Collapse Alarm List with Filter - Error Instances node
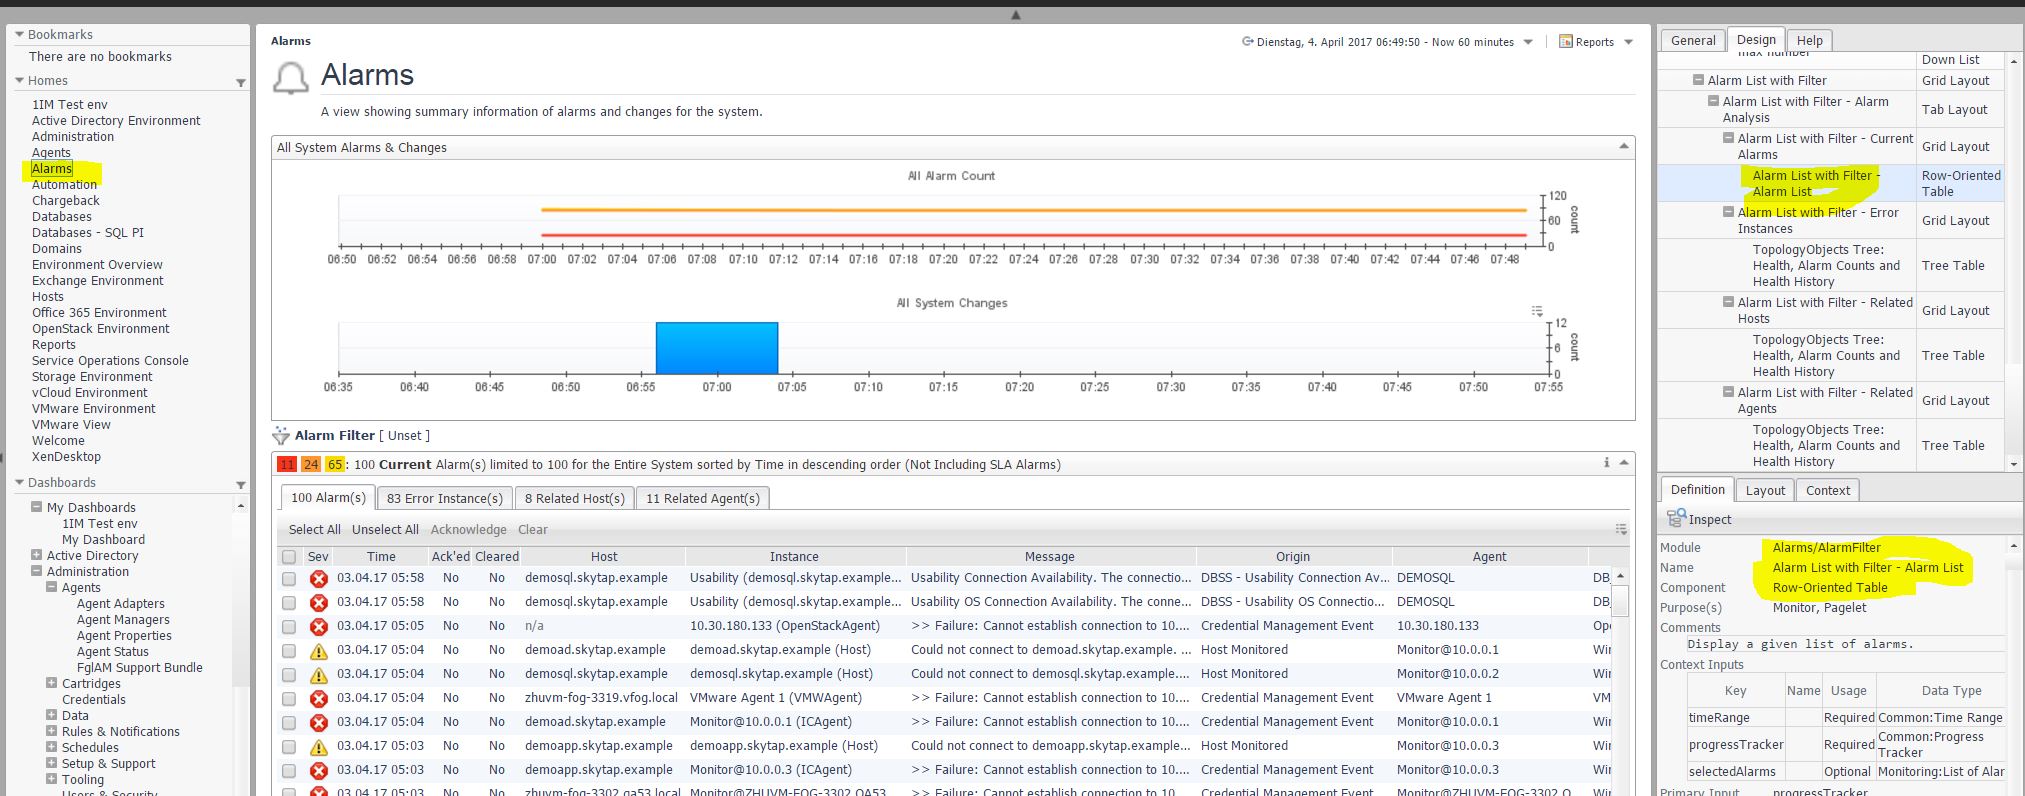 1728,212
